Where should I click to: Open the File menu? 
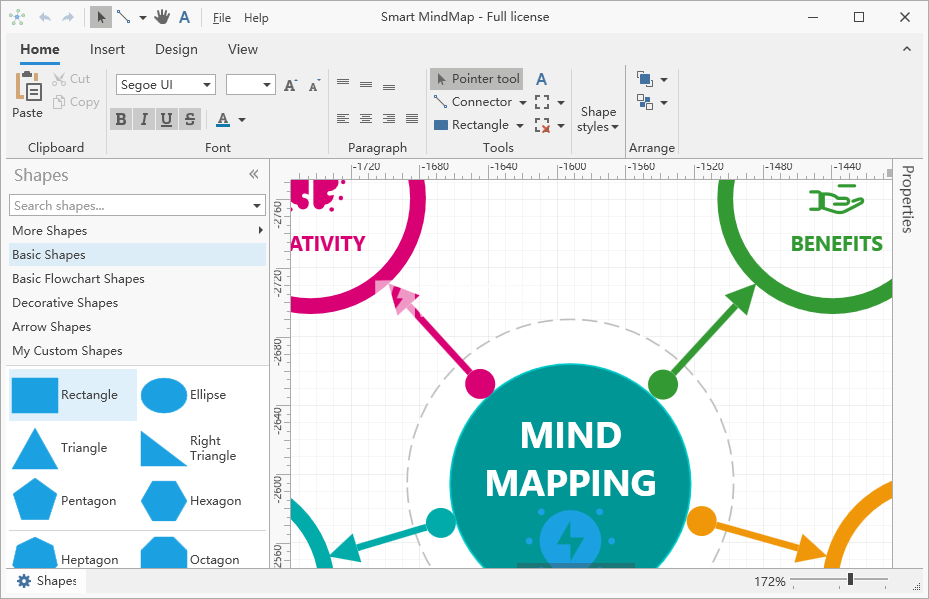click(222, 18)
